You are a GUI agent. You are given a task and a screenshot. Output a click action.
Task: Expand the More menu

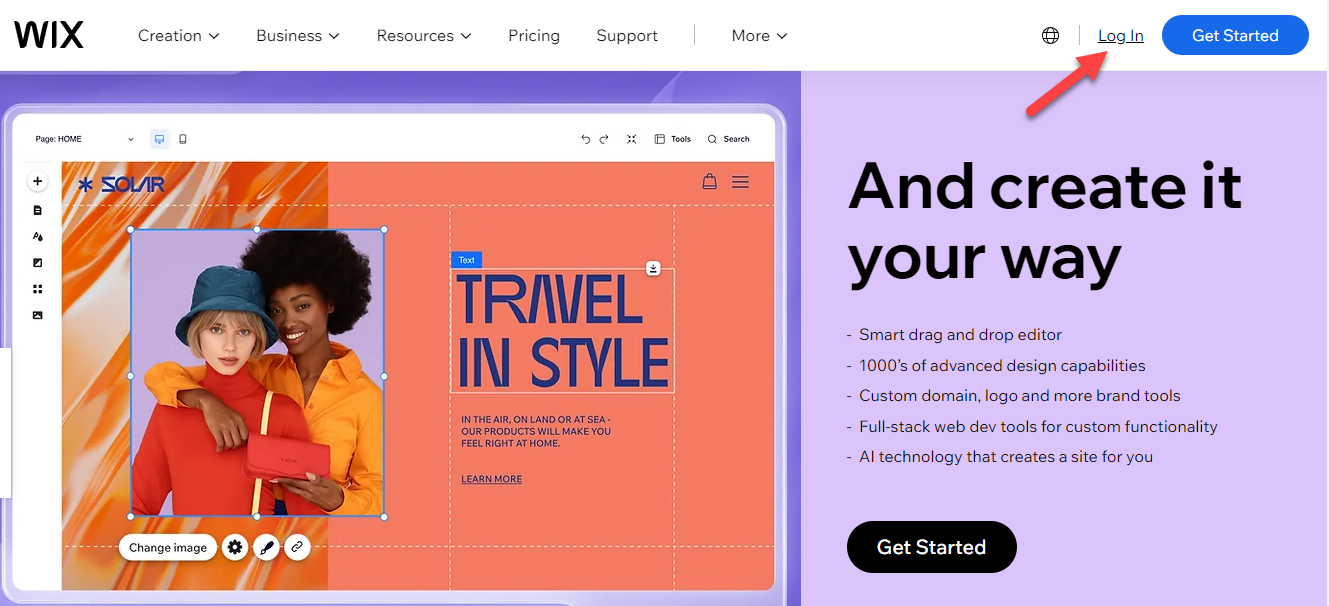pyautogui.click(x=759, y=35)
